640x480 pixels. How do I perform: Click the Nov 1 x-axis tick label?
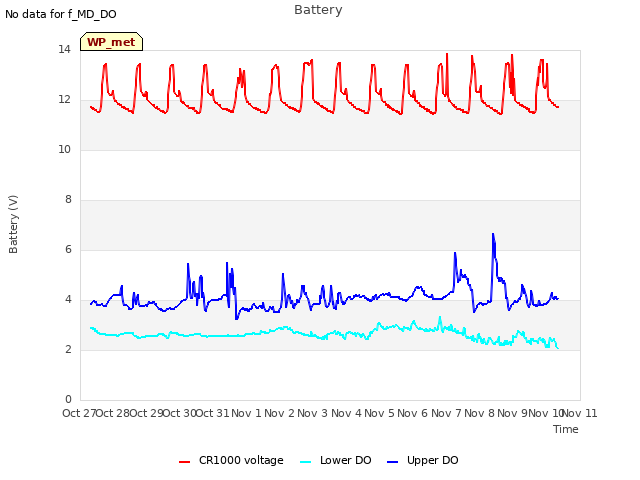(246, 413)
